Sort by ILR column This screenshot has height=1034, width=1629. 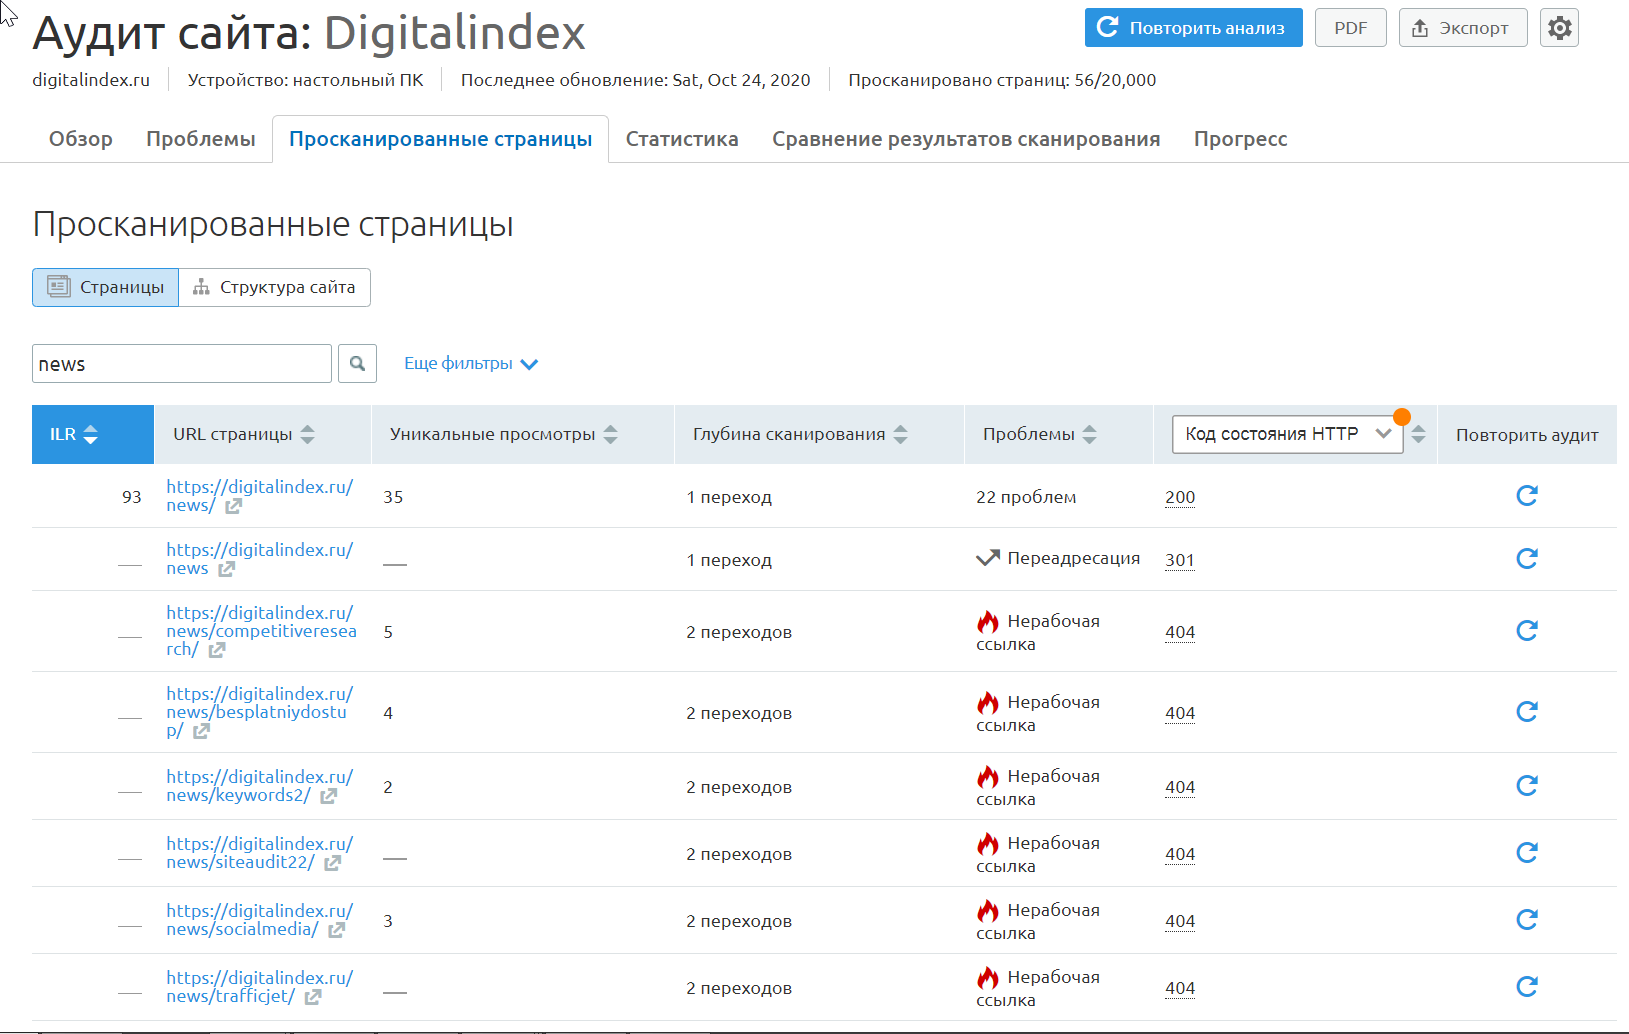[92, 434]
